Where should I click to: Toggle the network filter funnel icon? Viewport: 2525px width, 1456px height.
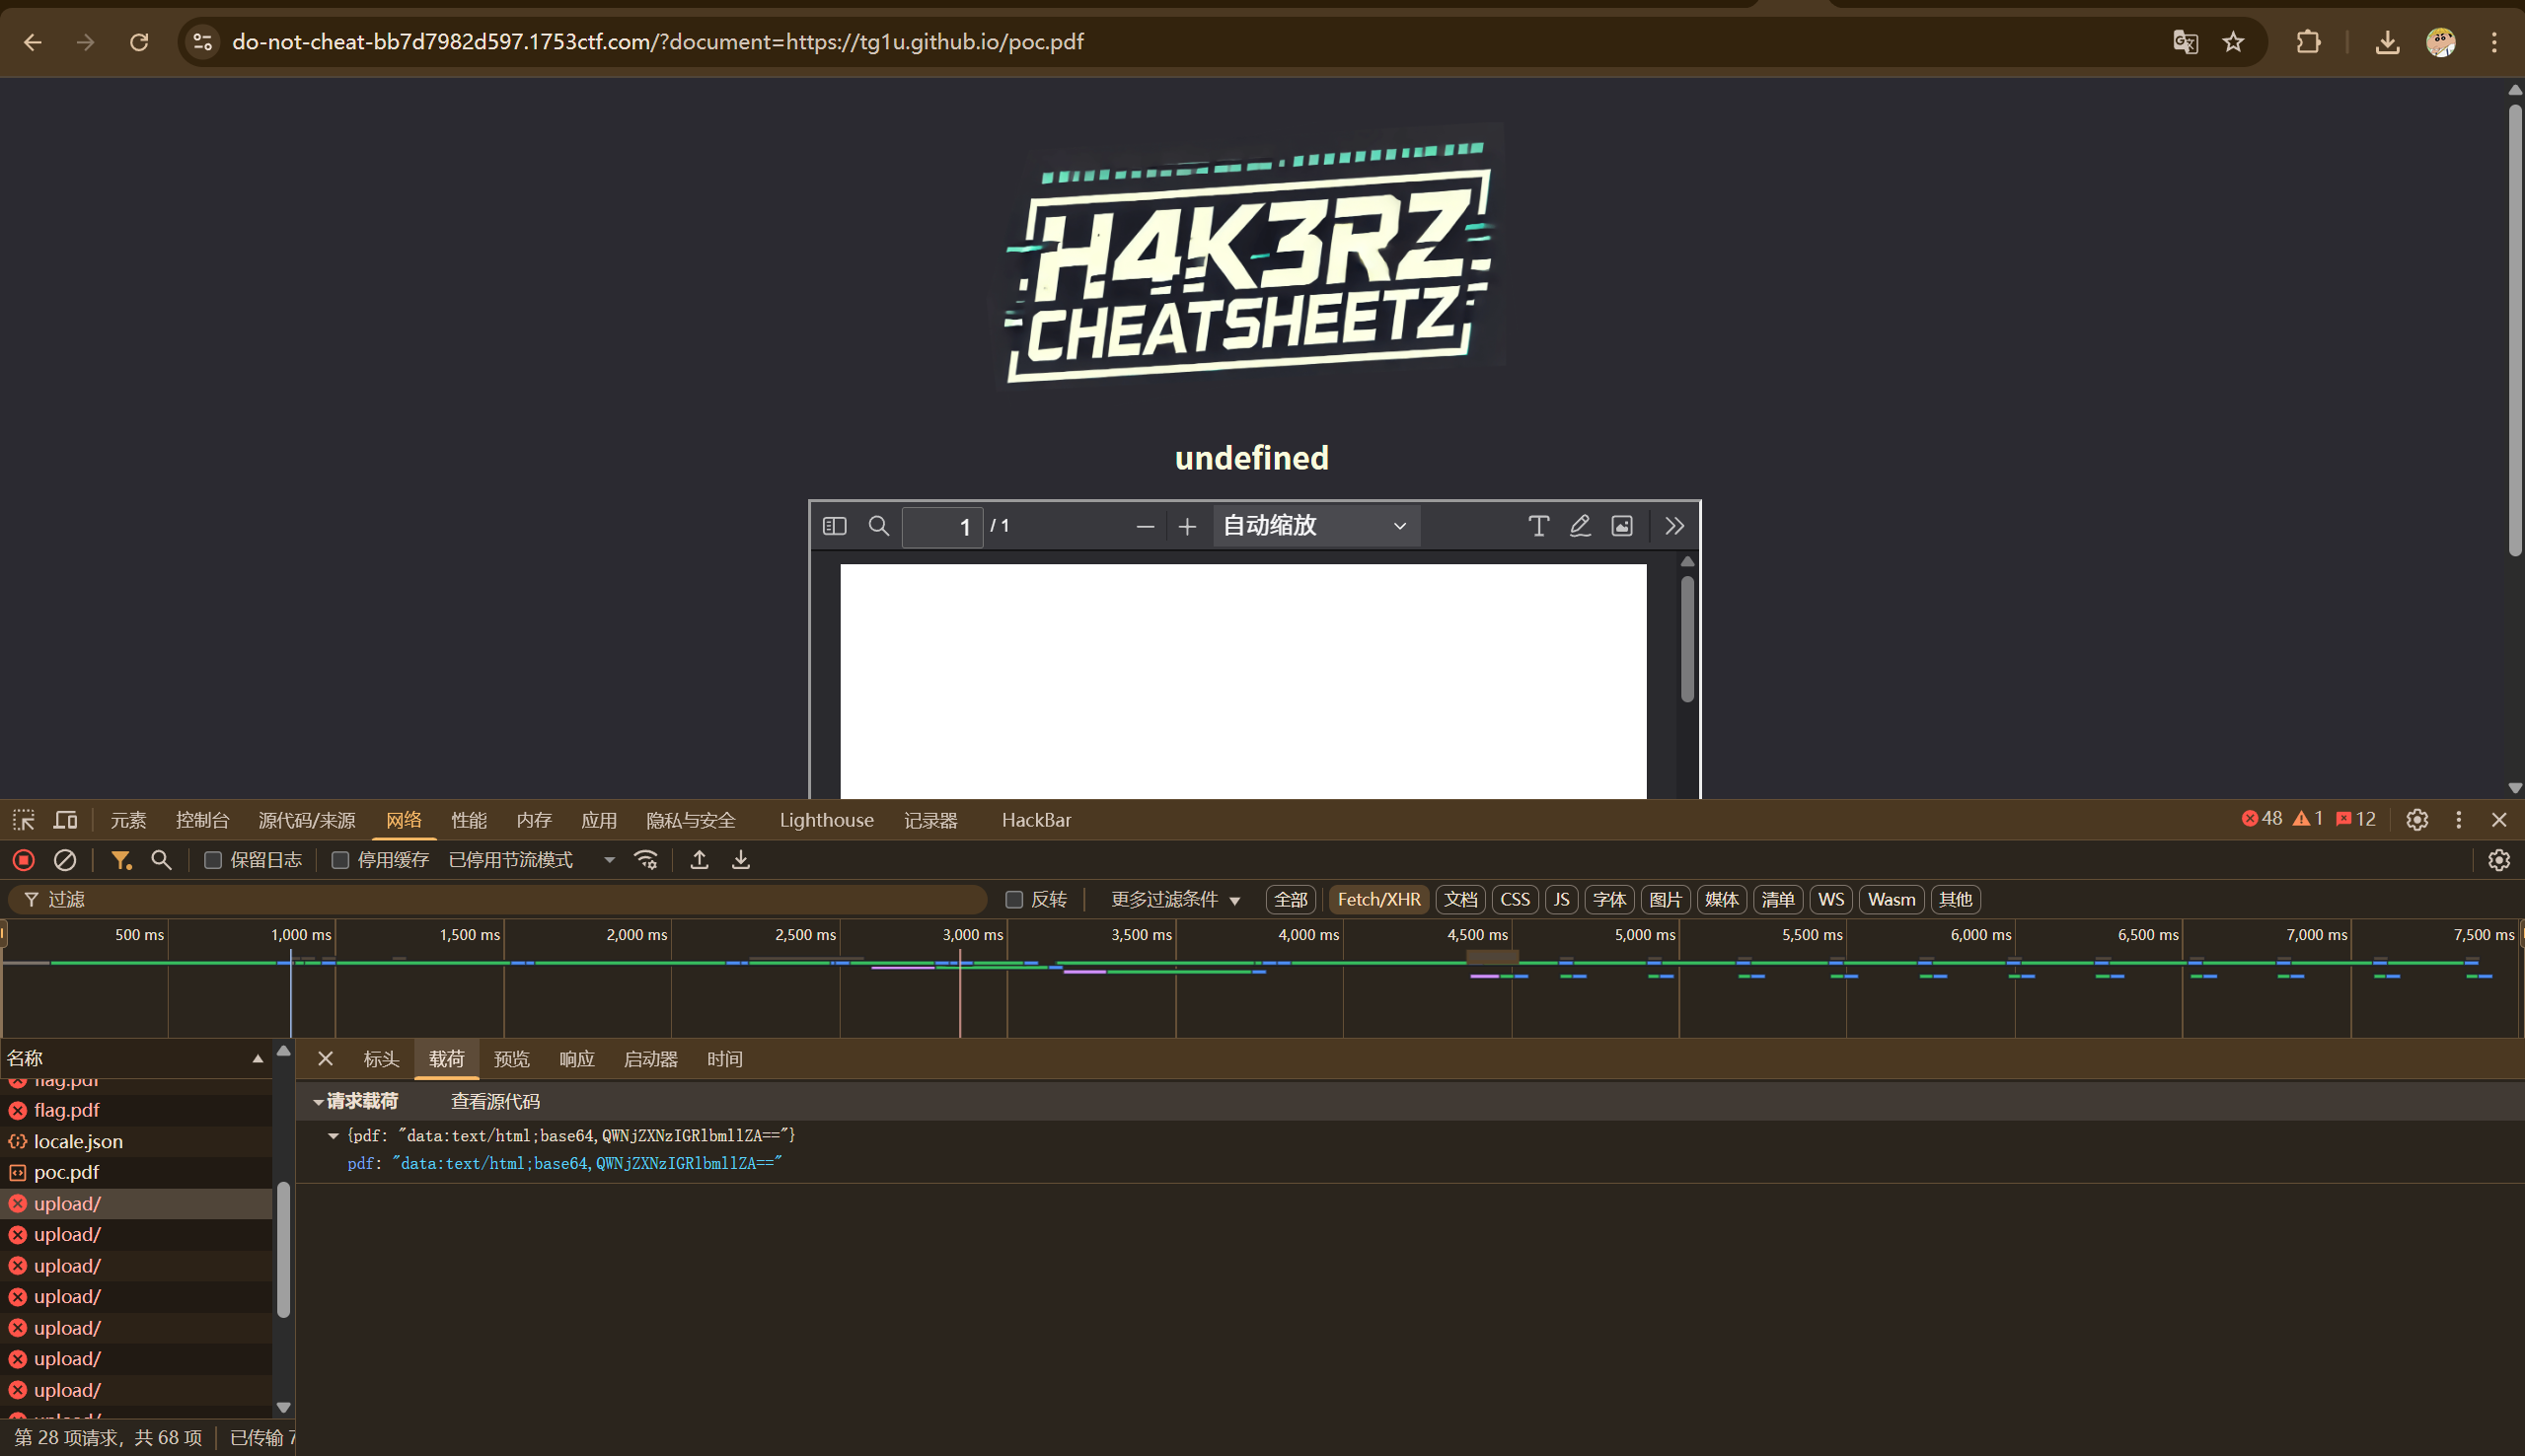121,860
